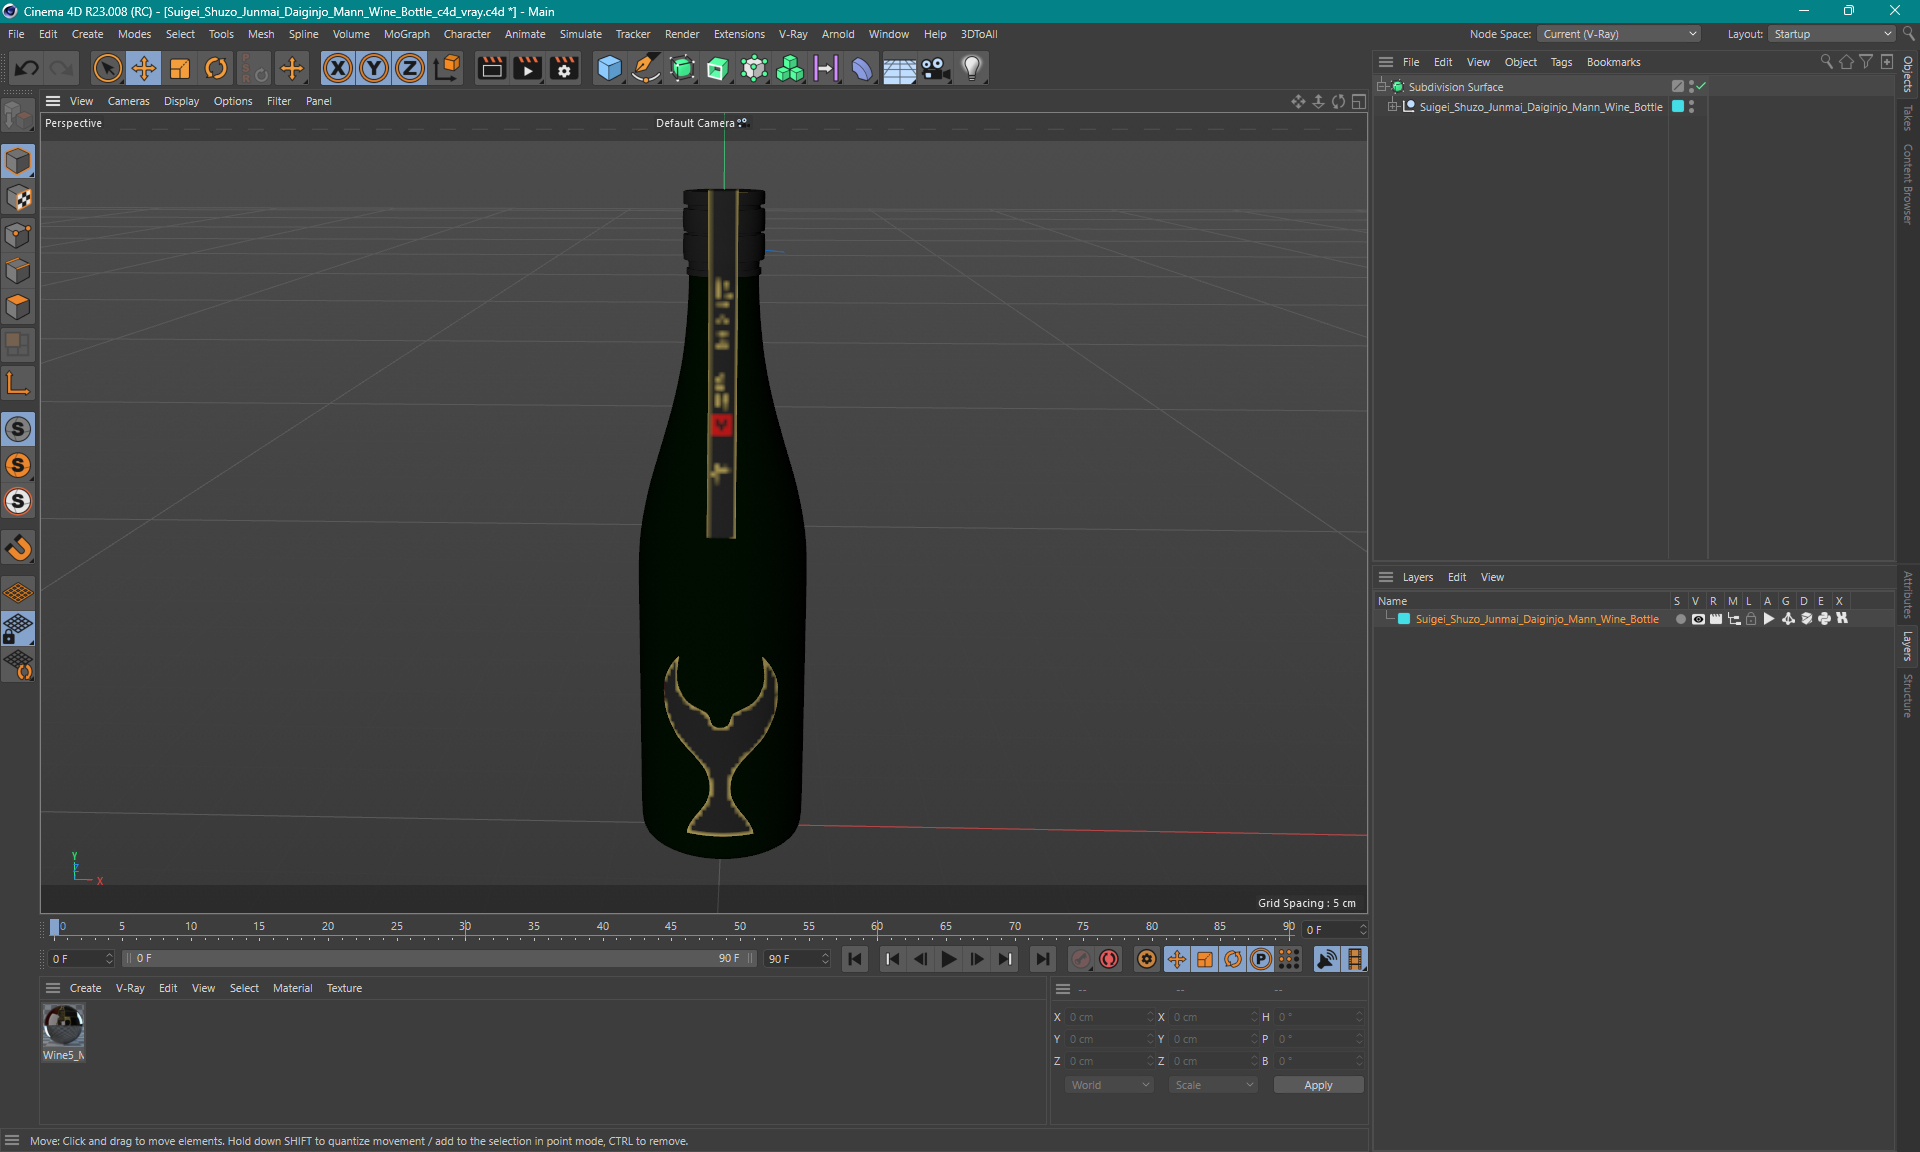The image size is (1920, 1152).
Task: Open Node Space dropdown
Action: coord(1618,34)
